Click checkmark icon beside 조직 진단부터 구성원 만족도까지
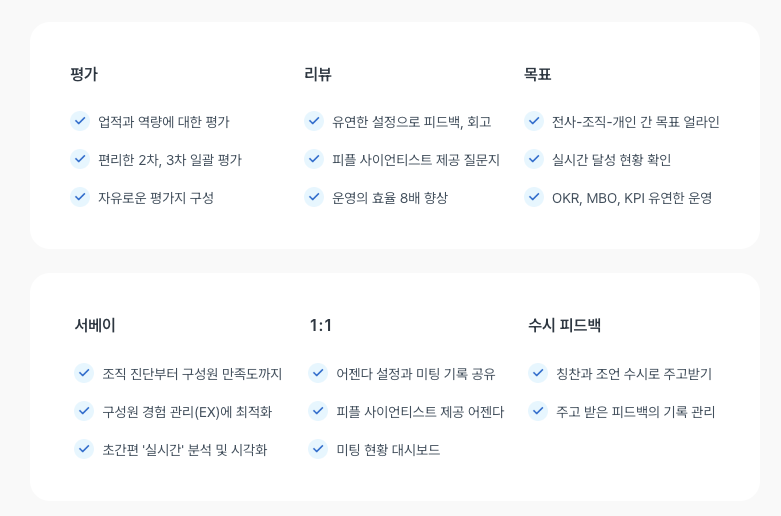Screen dimensions: 781x516 pyautogui.click(x=84, y=373)
